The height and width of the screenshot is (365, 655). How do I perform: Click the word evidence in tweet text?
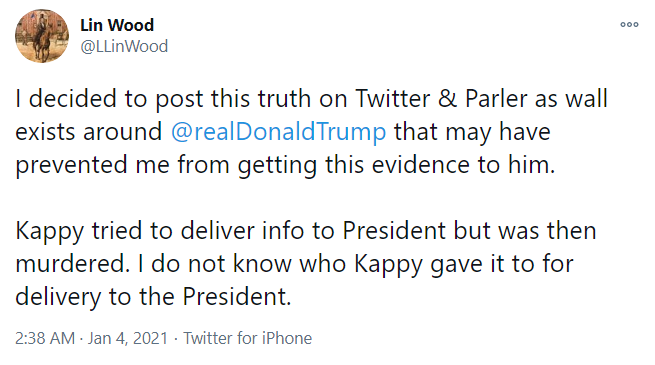[x=421, y=165]
